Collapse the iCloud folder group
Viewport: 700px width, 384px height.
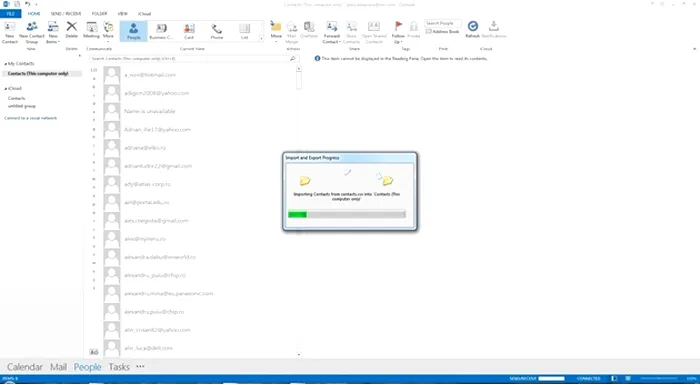click(x=5, y=88)
